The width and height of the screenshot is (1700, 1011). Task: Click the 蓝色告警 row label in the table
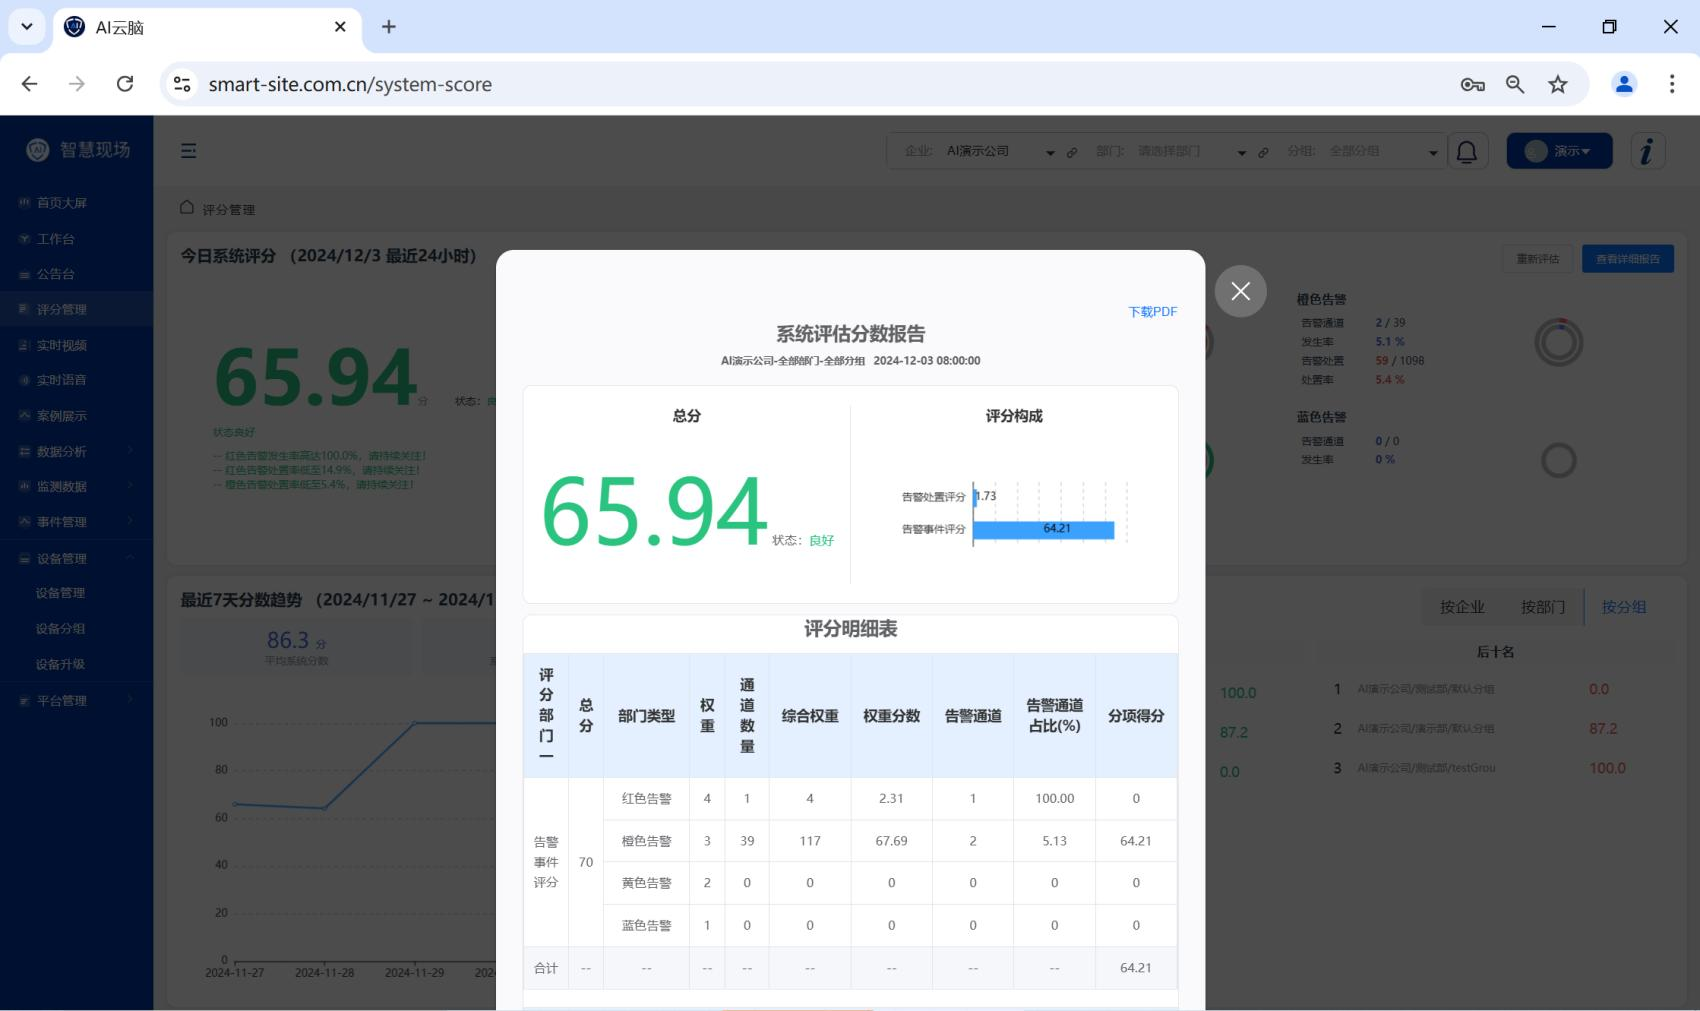[646, 926]
